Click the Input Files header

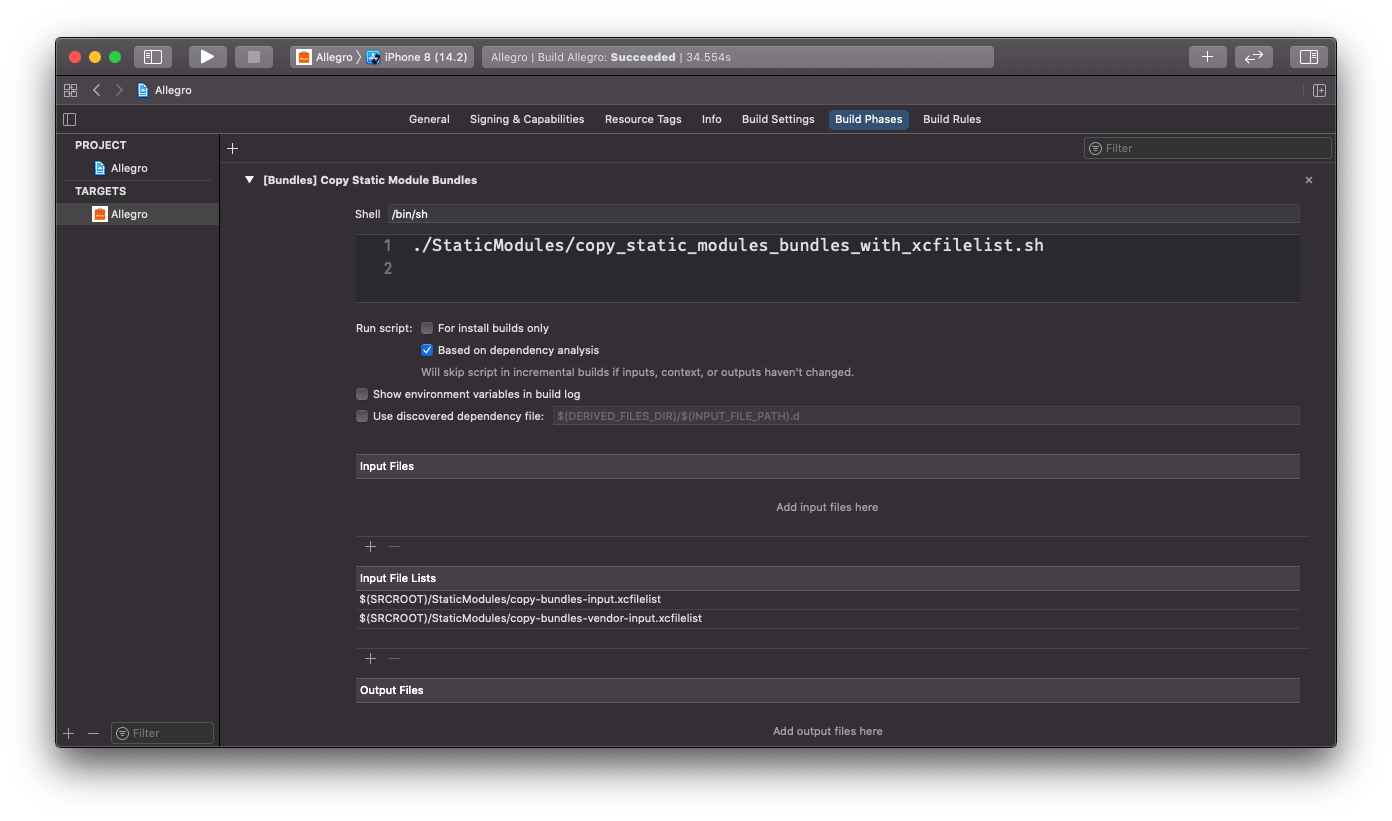[828, 466]
